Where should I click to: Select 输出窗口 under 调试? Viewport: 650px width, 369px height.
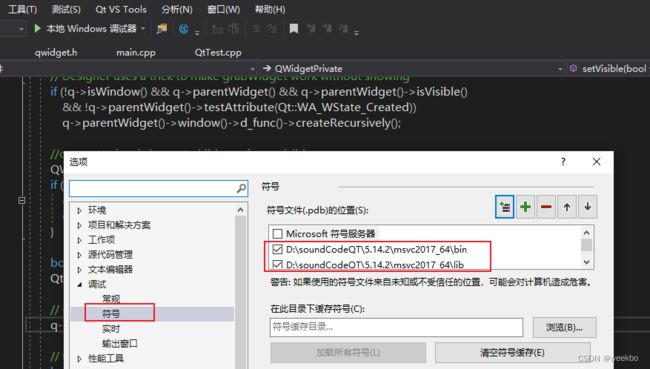(x=120, y=344)
